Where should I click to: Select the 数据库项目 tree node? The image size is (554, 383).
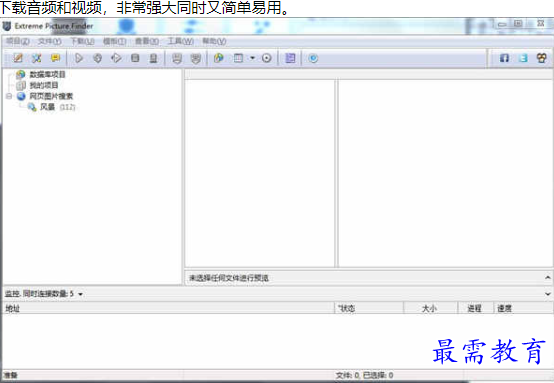pos(47,74)
